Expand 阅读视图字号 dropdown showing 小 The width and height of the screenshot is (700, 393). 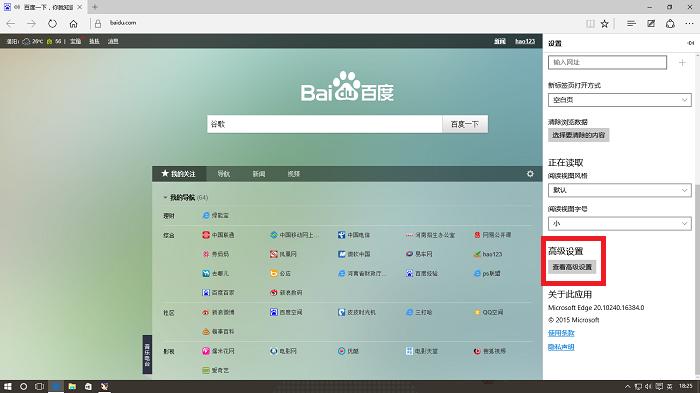620,223
